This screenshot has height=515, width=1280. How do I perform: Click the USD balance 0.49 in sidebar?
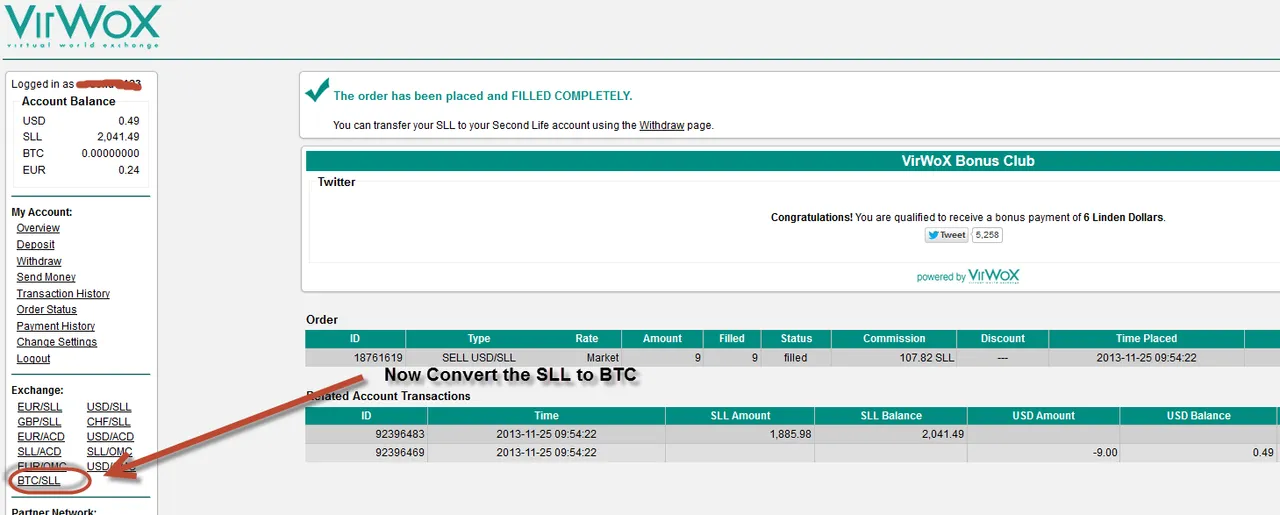click(128, 121)
